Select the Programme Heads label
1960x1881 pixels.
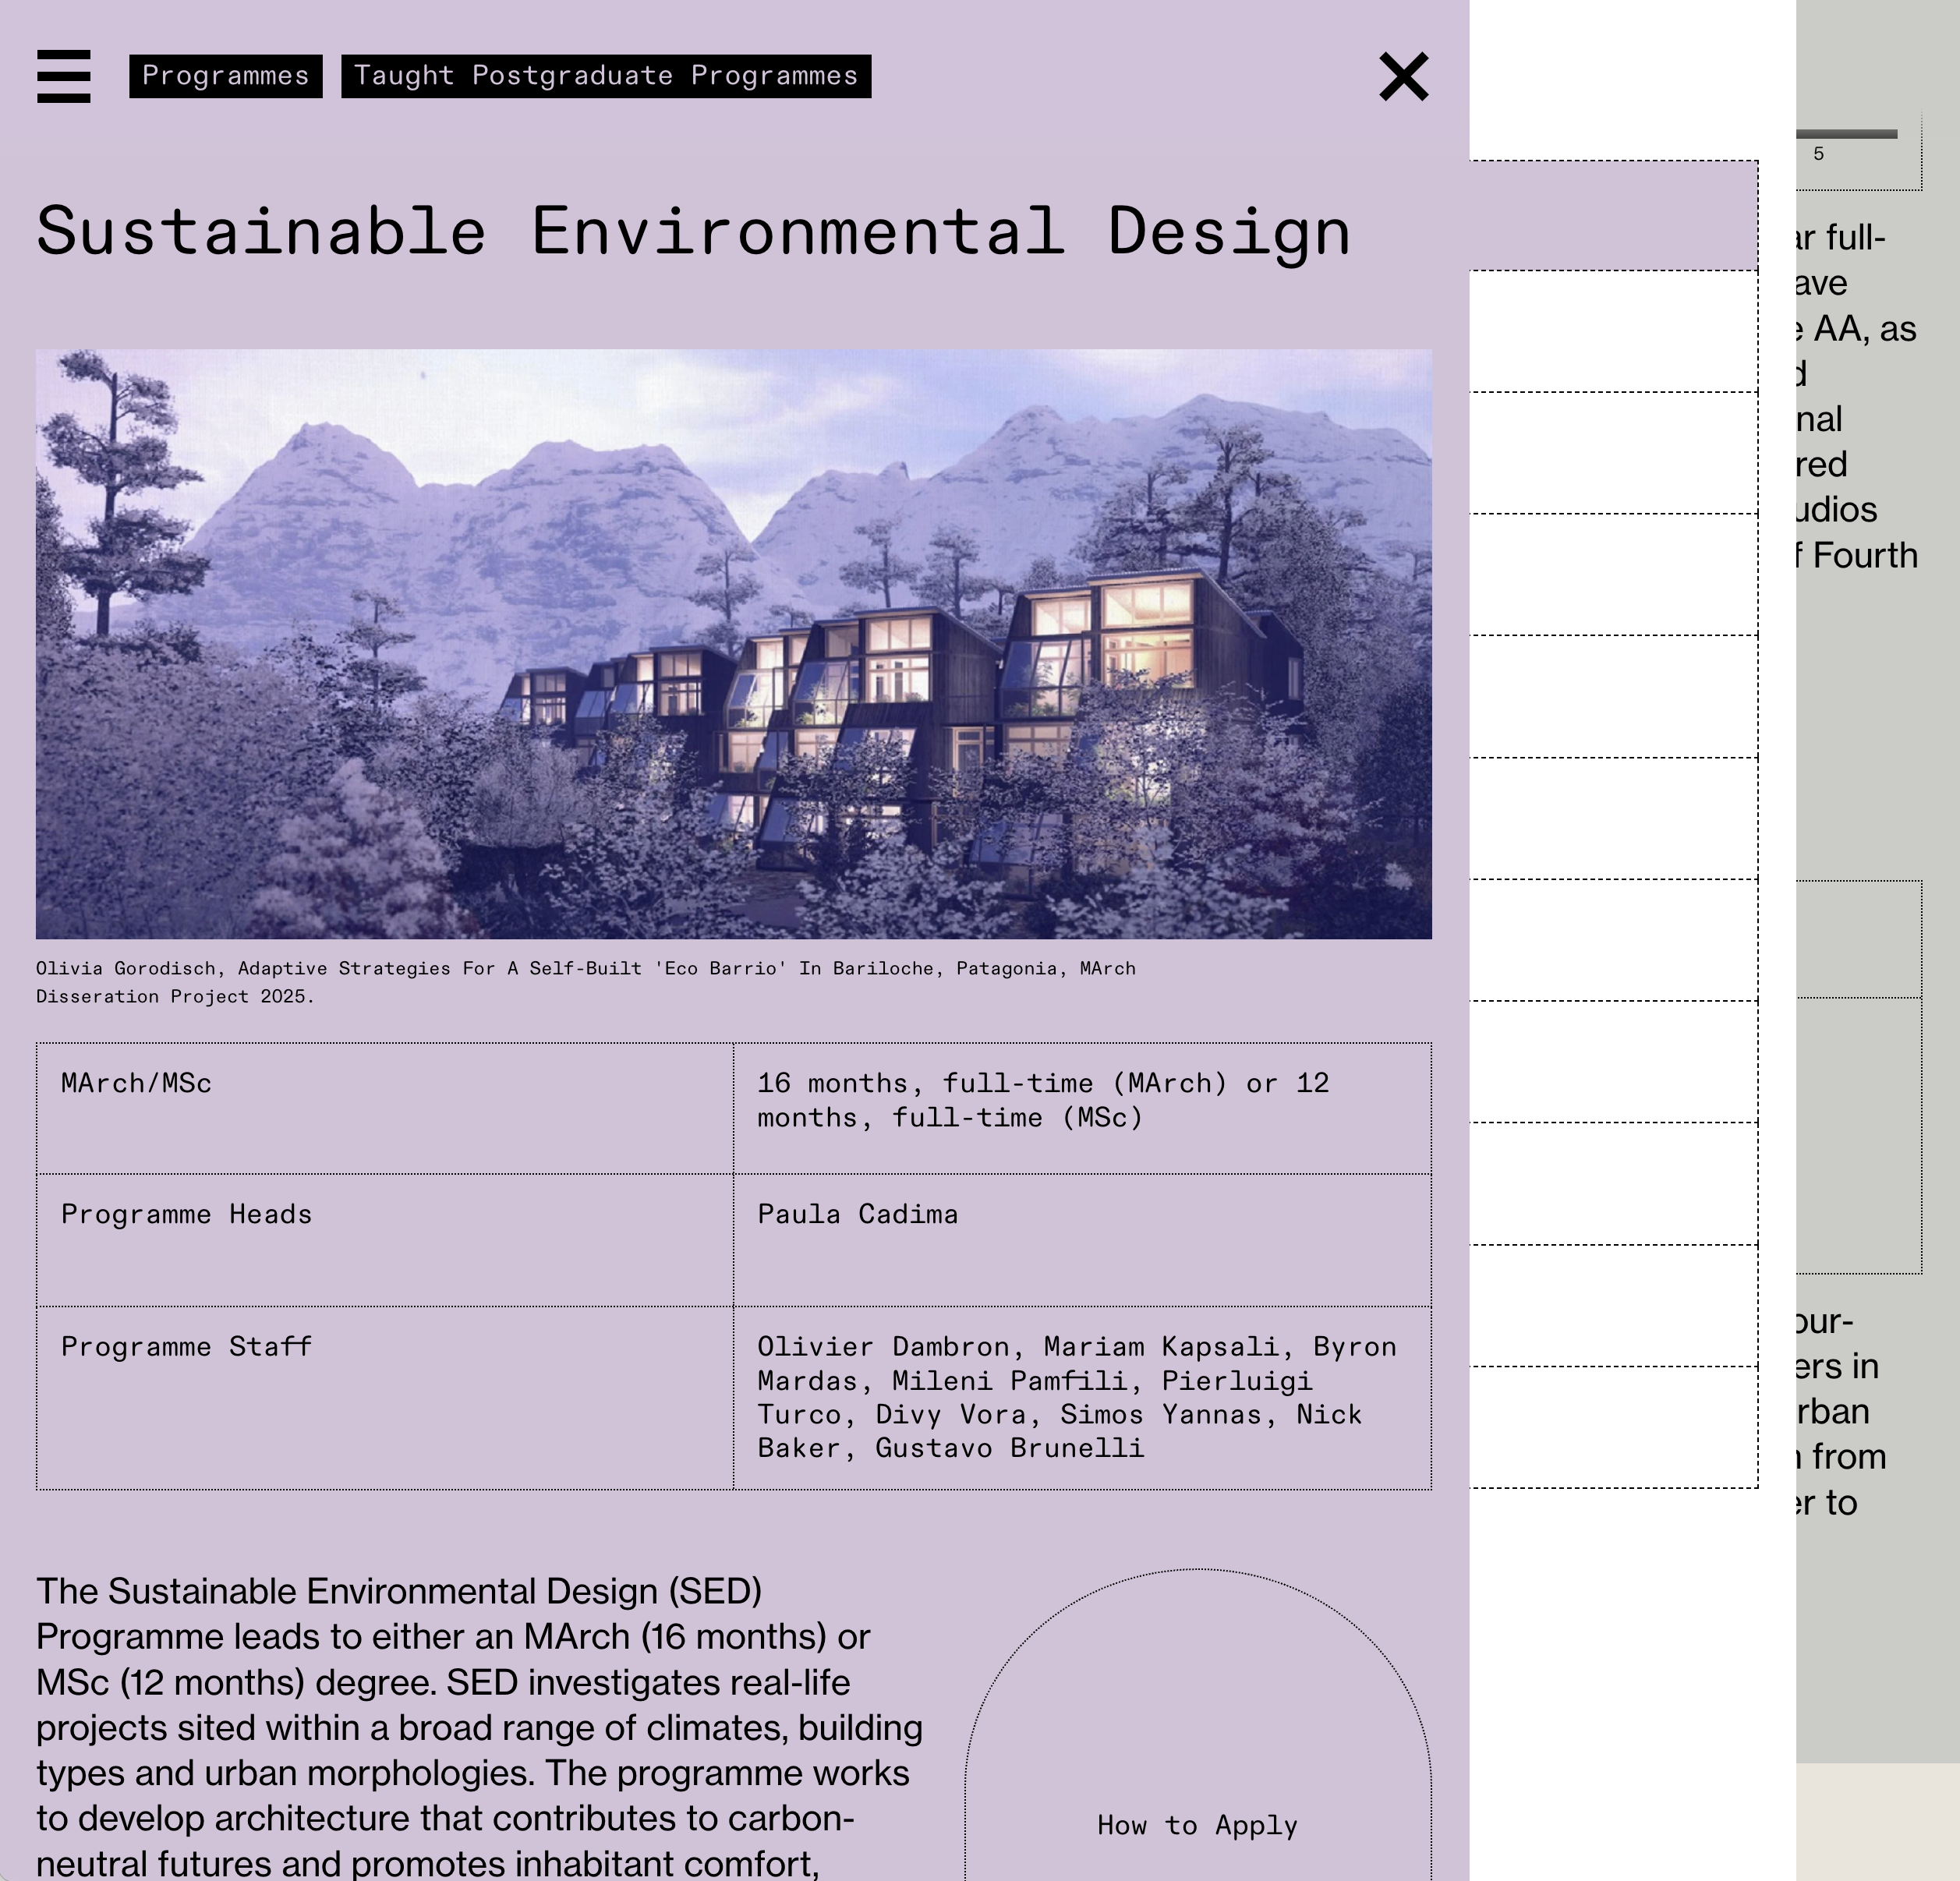(186, 1214)
